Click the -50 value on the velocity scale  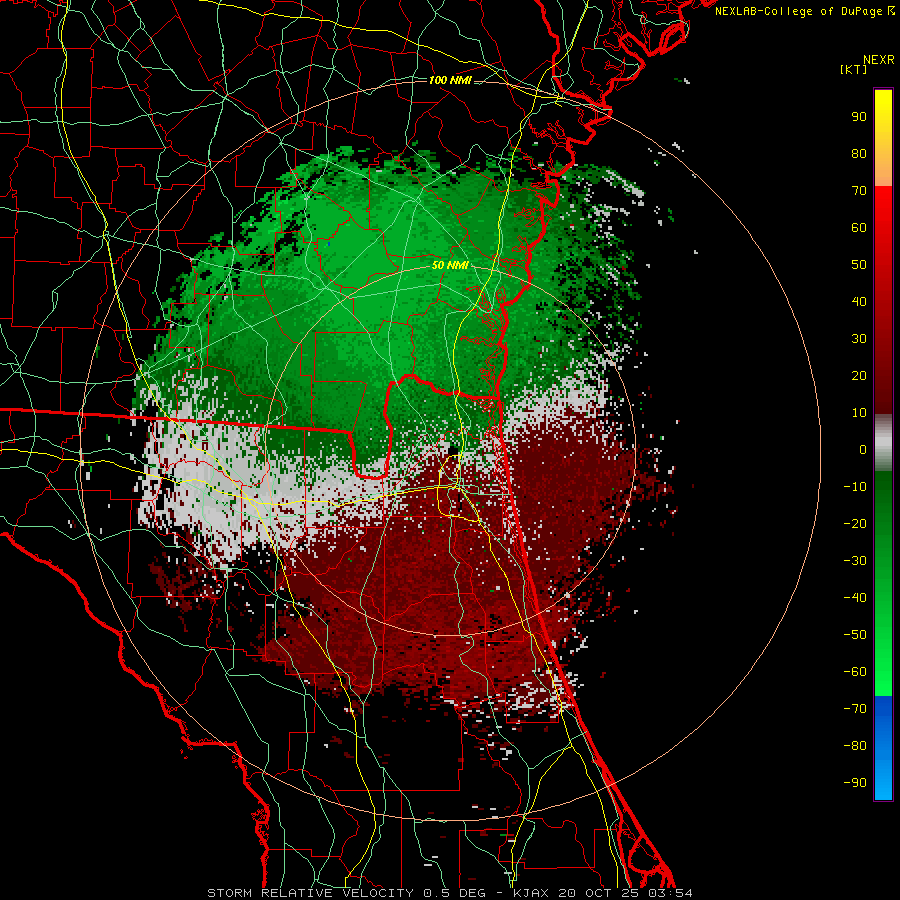click(855, 635)
